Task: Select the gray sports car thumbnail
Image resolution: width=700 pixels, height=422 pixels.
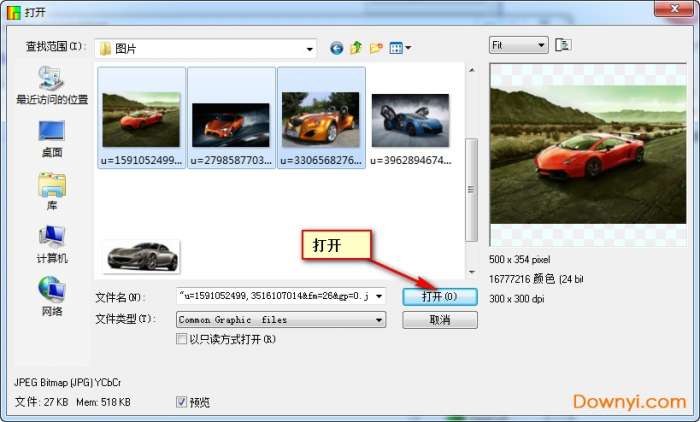Action: 141,256
